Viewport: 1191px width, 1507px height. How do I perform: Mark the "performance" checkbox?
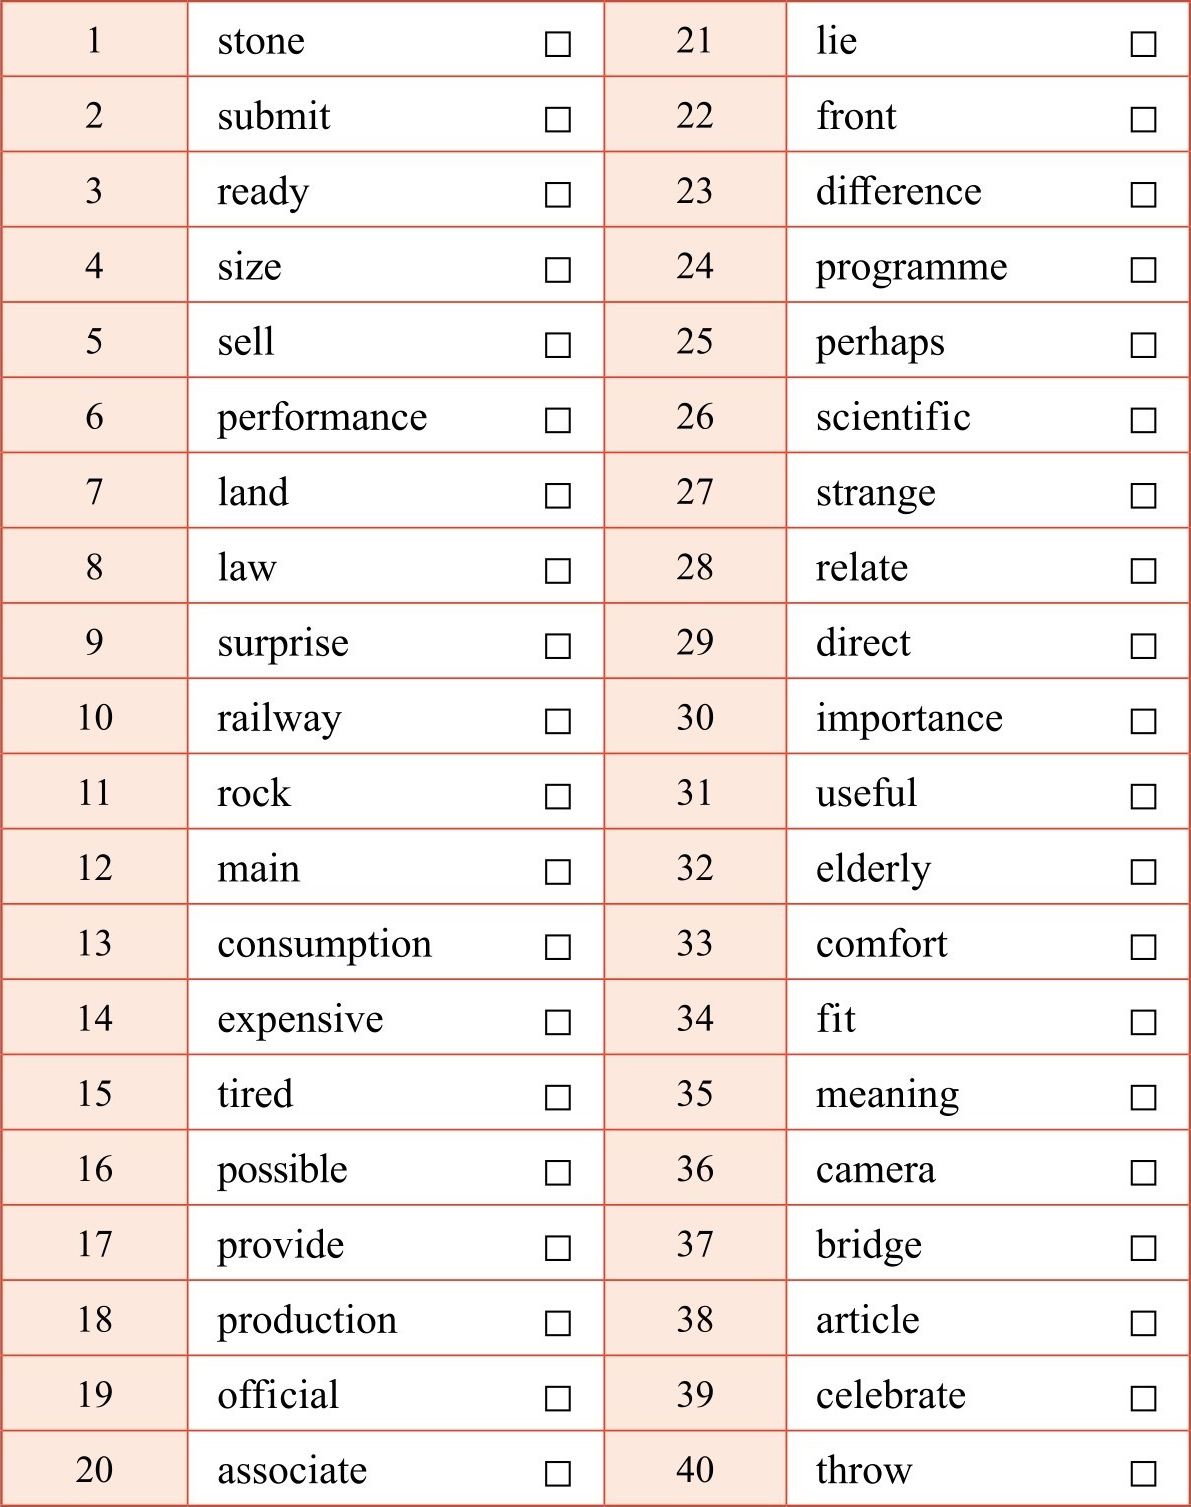point(558,420)
